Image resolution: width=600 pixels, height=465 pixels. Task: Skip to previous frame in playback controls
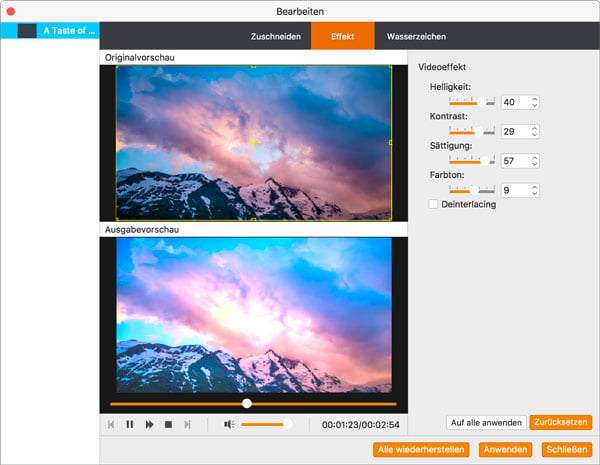pyautogui.click(x=112, y=424)
